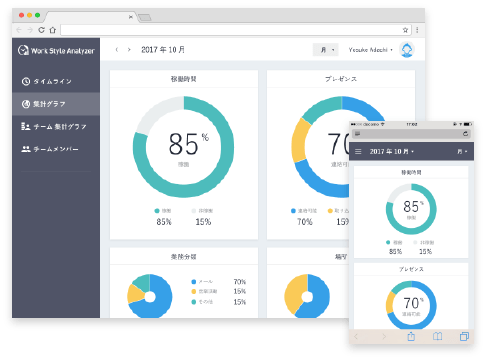Close the active browser tab

click(x=131, y=17)
